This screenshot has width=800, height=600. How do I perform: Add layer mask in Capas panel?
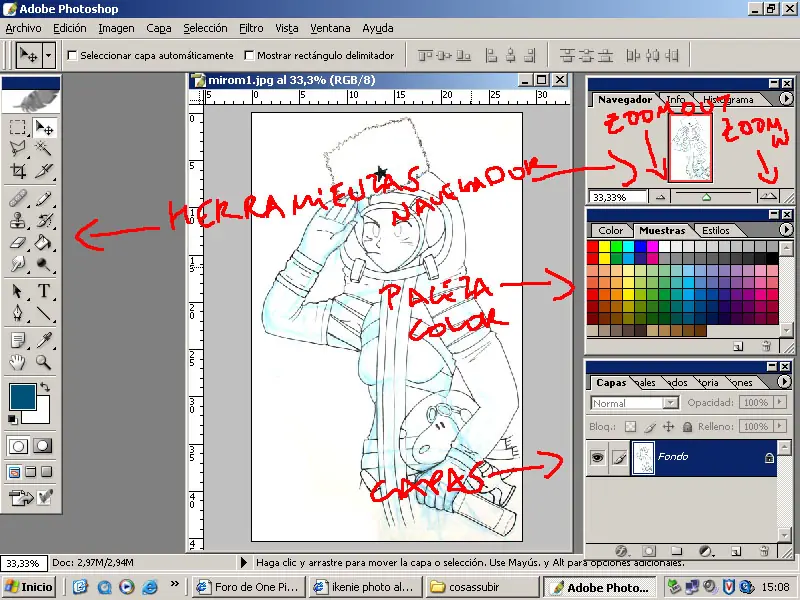(x=648, y=551)
